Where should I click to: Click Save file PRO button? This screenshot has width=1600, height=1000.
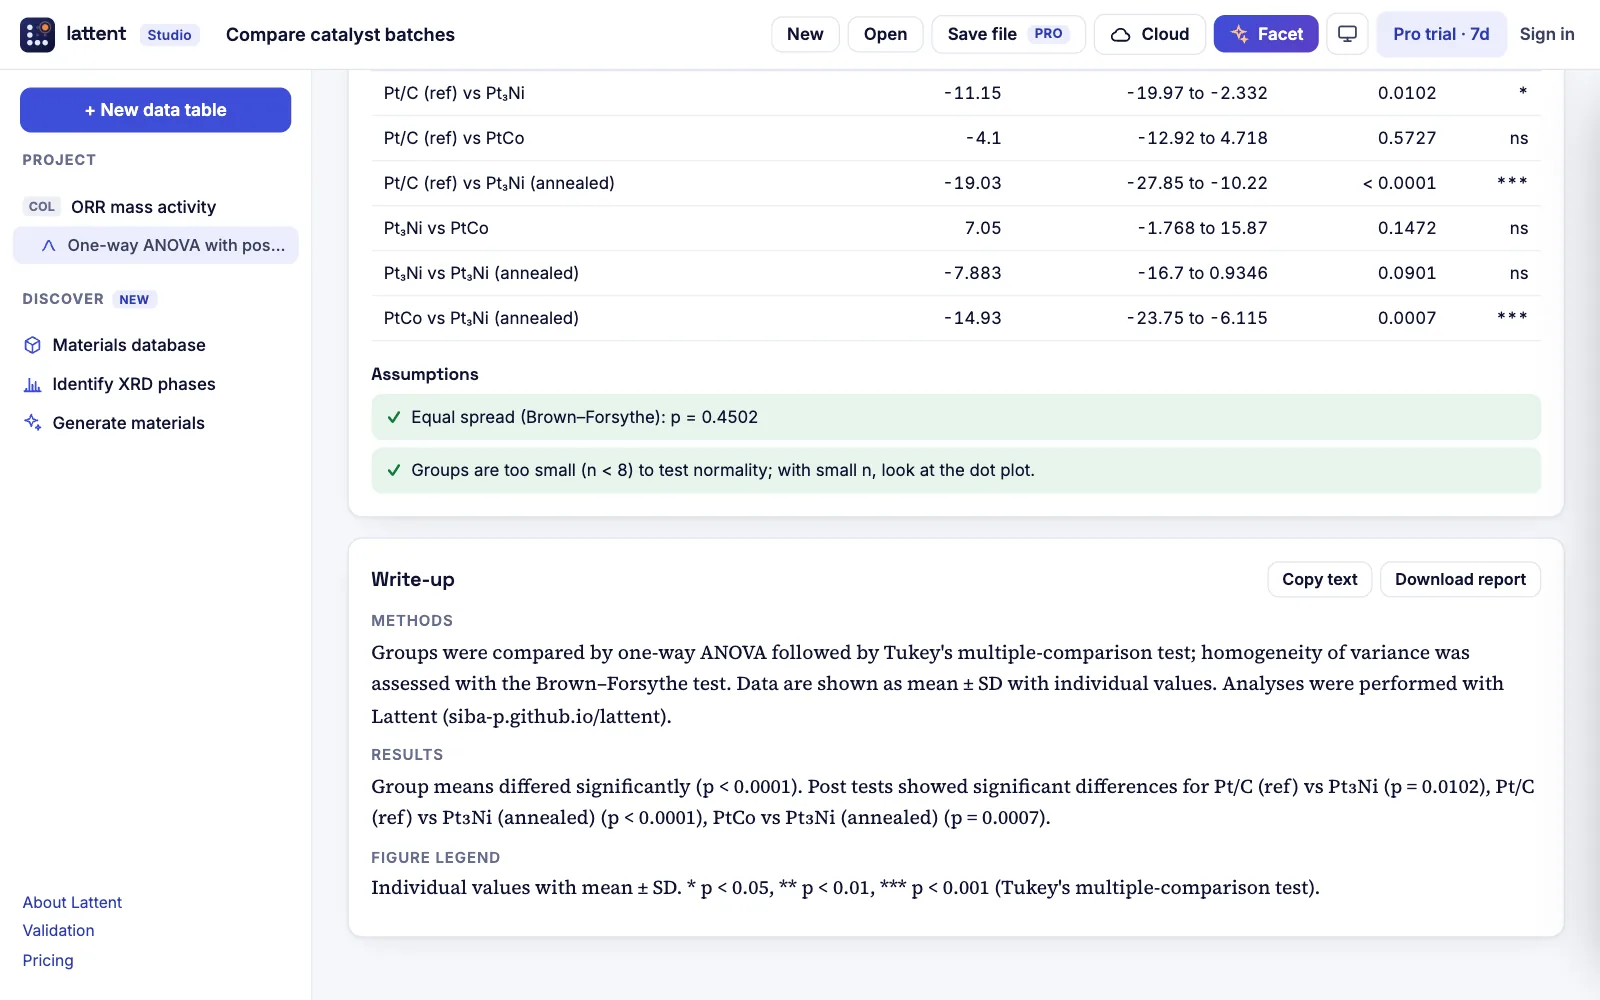point(1008,34)
